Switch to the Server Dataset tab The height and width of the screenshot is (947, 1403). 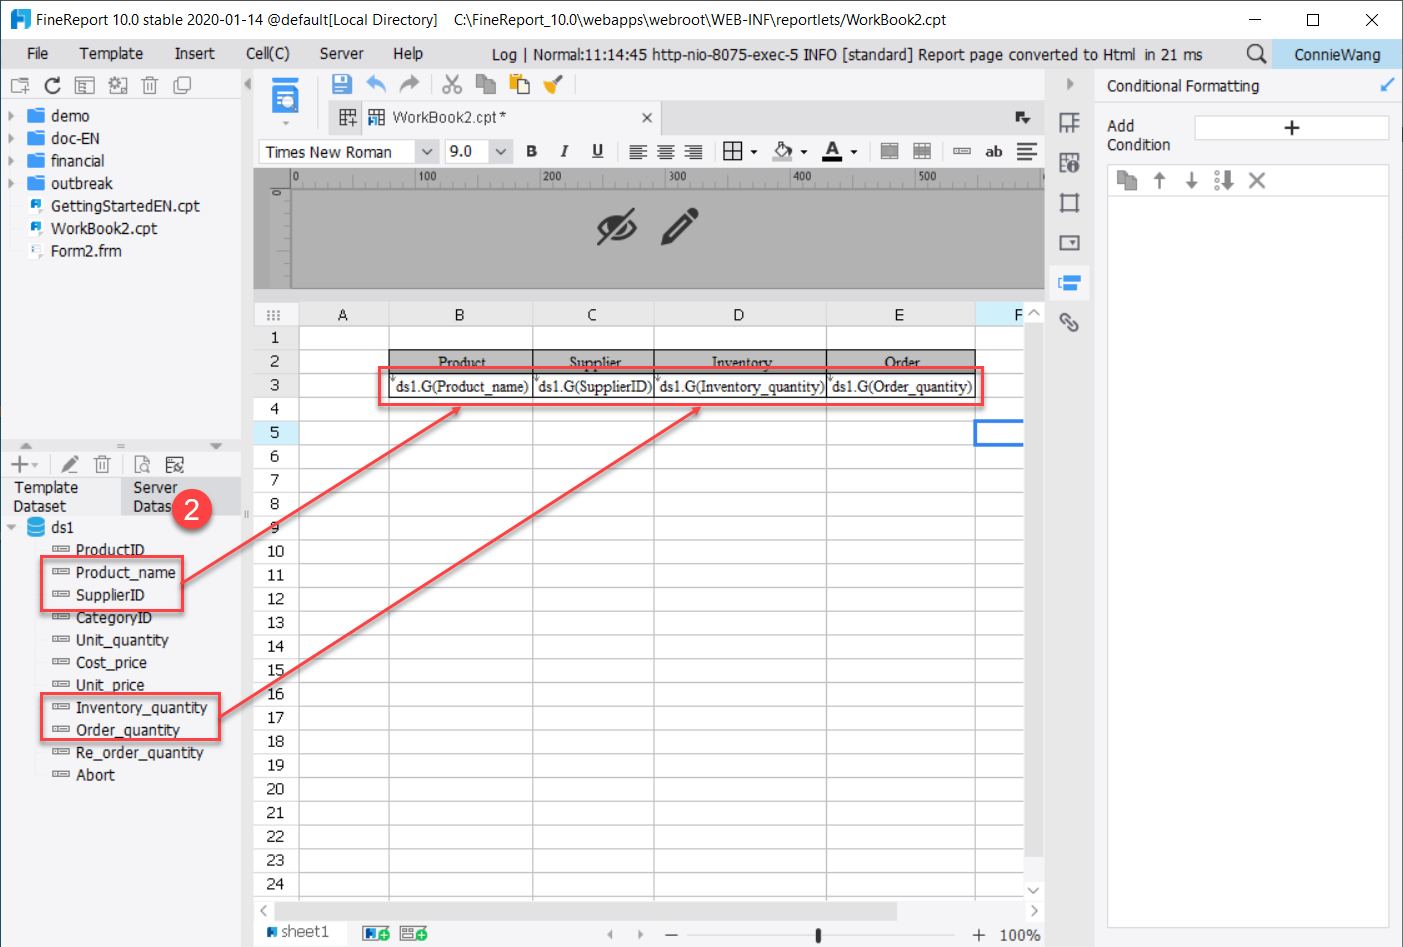[x=155, y=496]
